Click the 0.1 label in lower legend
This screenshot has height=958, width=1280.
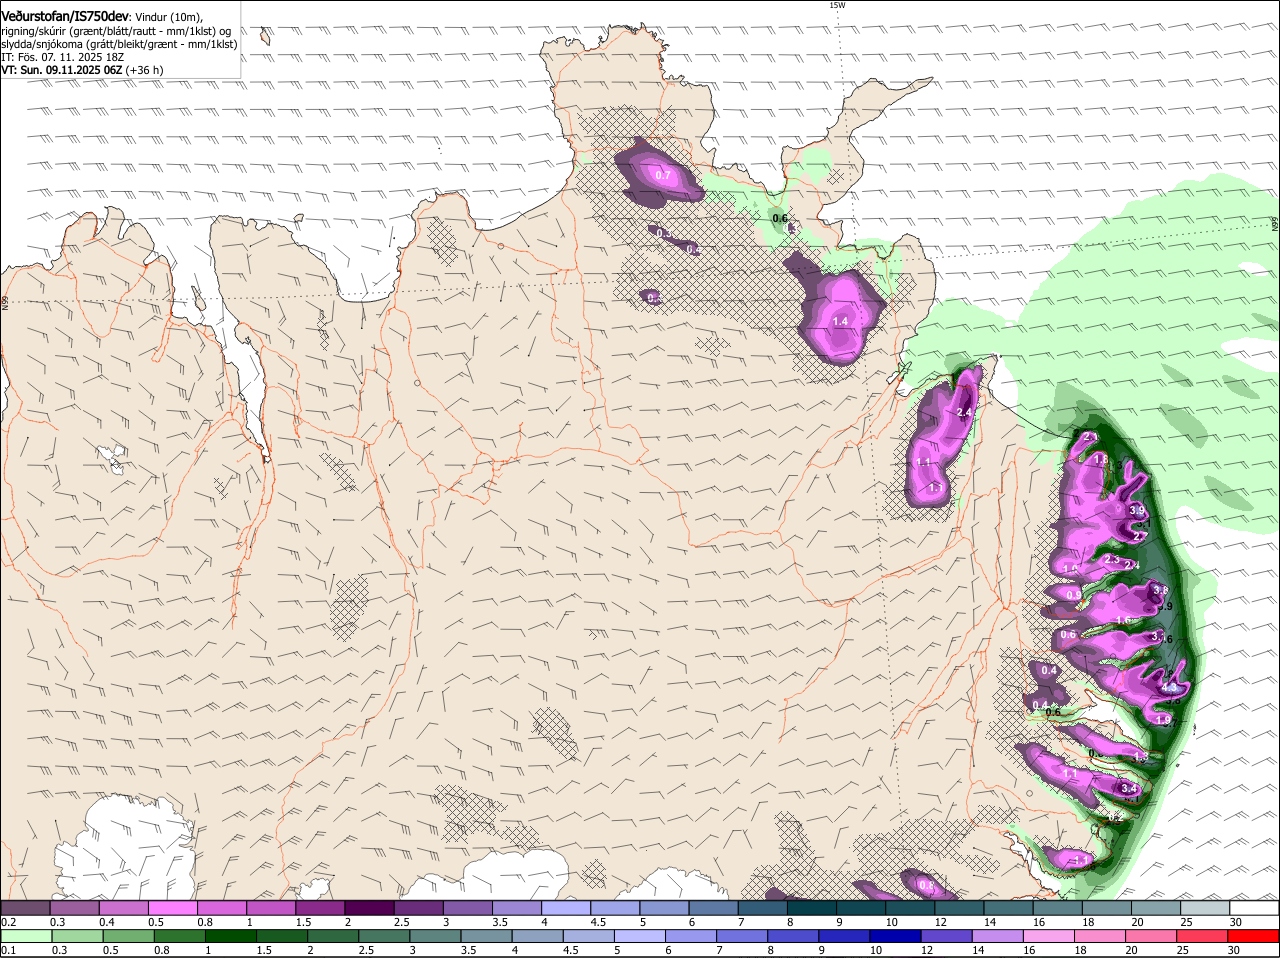[x=8, y=950]
